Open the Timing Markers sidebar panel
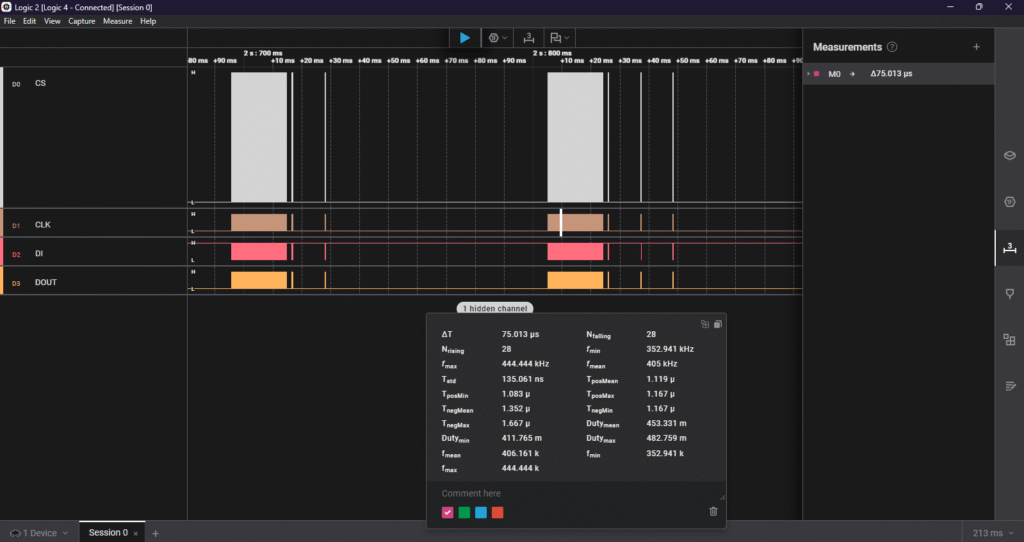This screenshot has width=1024, height=542. coord(1010,293)
